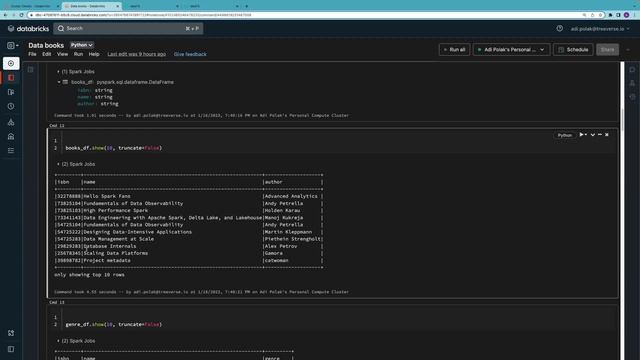Click into books_df.show code line
Screen dimensions: 640x360
tap(114, 148)
